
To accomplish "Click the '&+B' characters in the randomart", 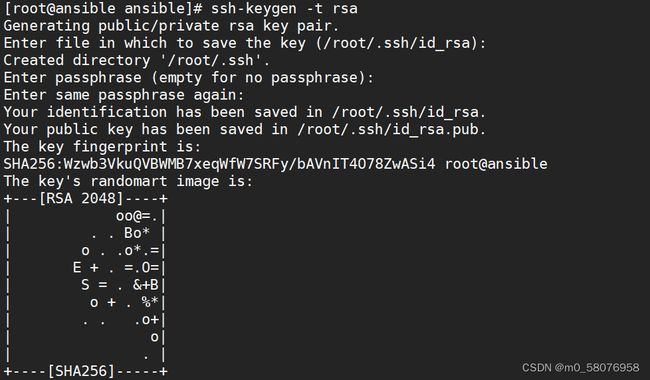I will [146, 285].
